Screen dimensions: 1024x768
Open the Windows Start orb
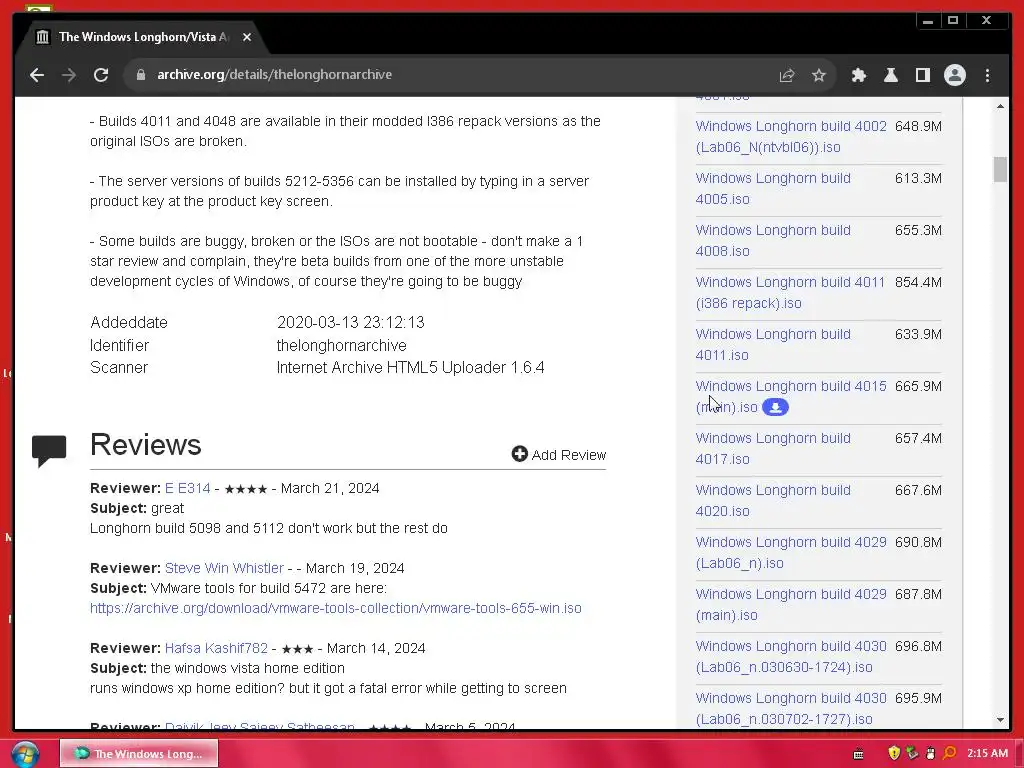click(25, 754)
